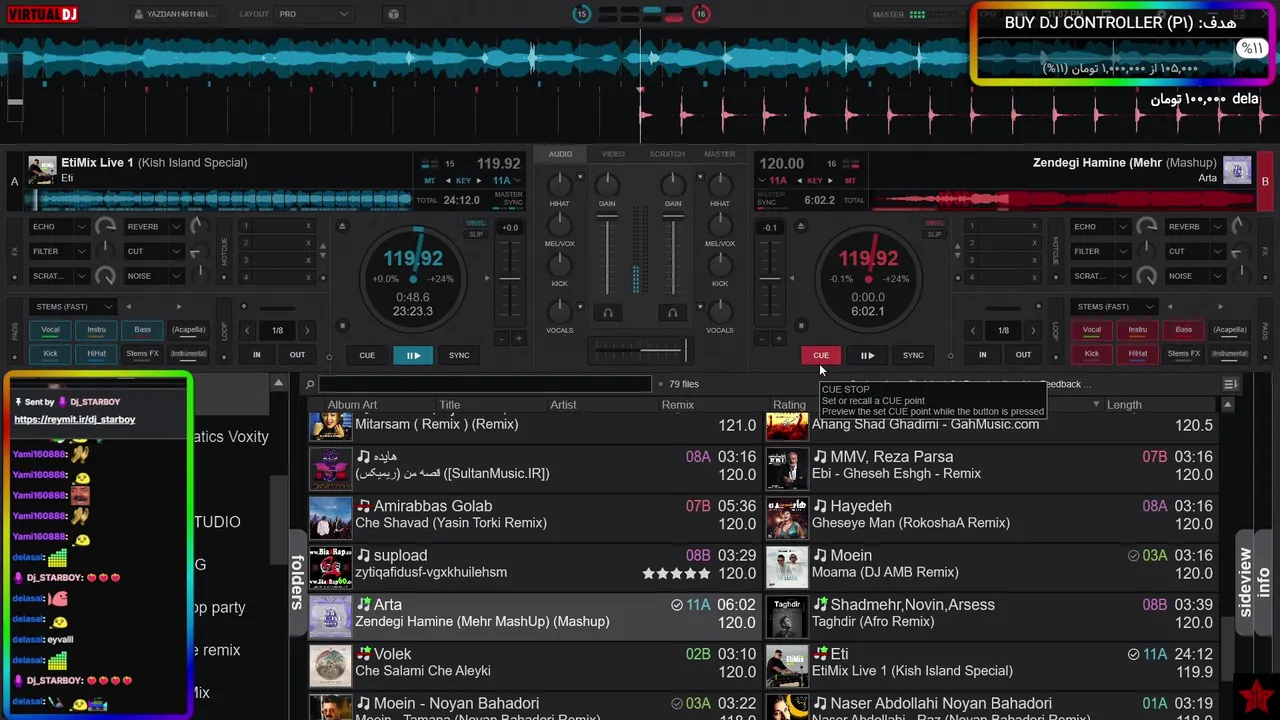Switch mixer to AUDIO tab
Image resolution: width=1280 pixels, height=720 pixels.
(x=560, y=154)
